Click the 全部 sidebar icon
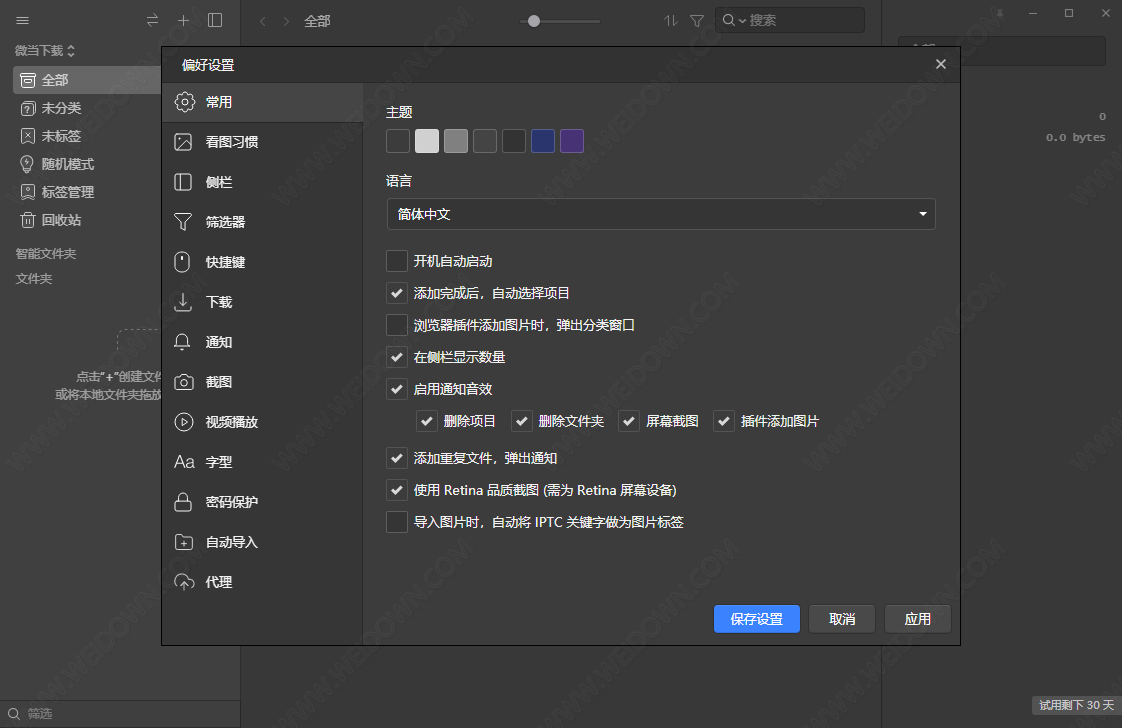The height and width of the screenshot is (728, 1122). [x=27, y=80]
